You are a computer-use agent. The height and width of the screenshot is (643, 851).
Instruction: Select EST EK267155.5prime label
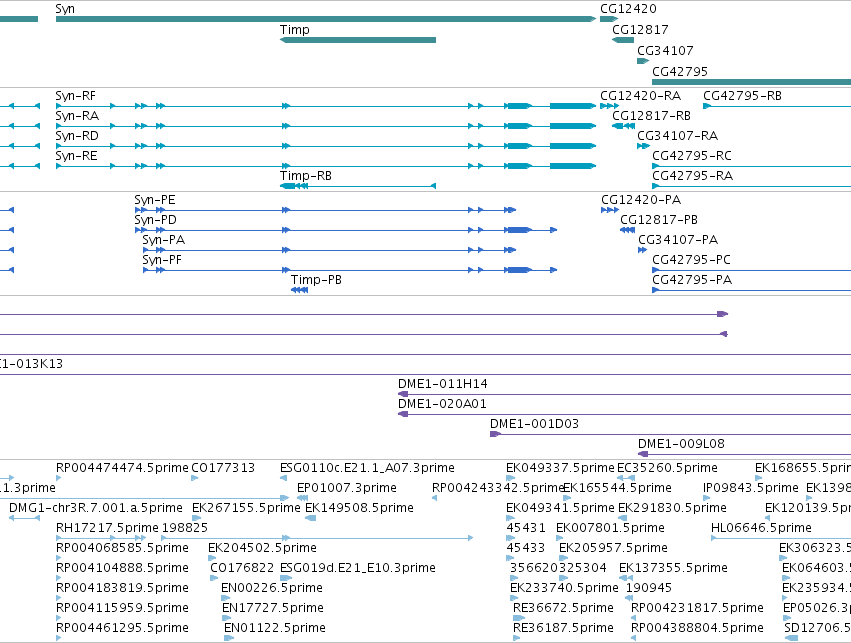pyautogui.click(x=246, y=508)
